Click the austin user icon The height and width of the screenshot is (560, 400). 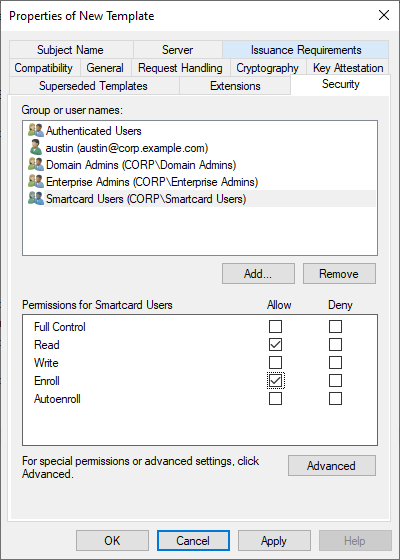(36, 148)
